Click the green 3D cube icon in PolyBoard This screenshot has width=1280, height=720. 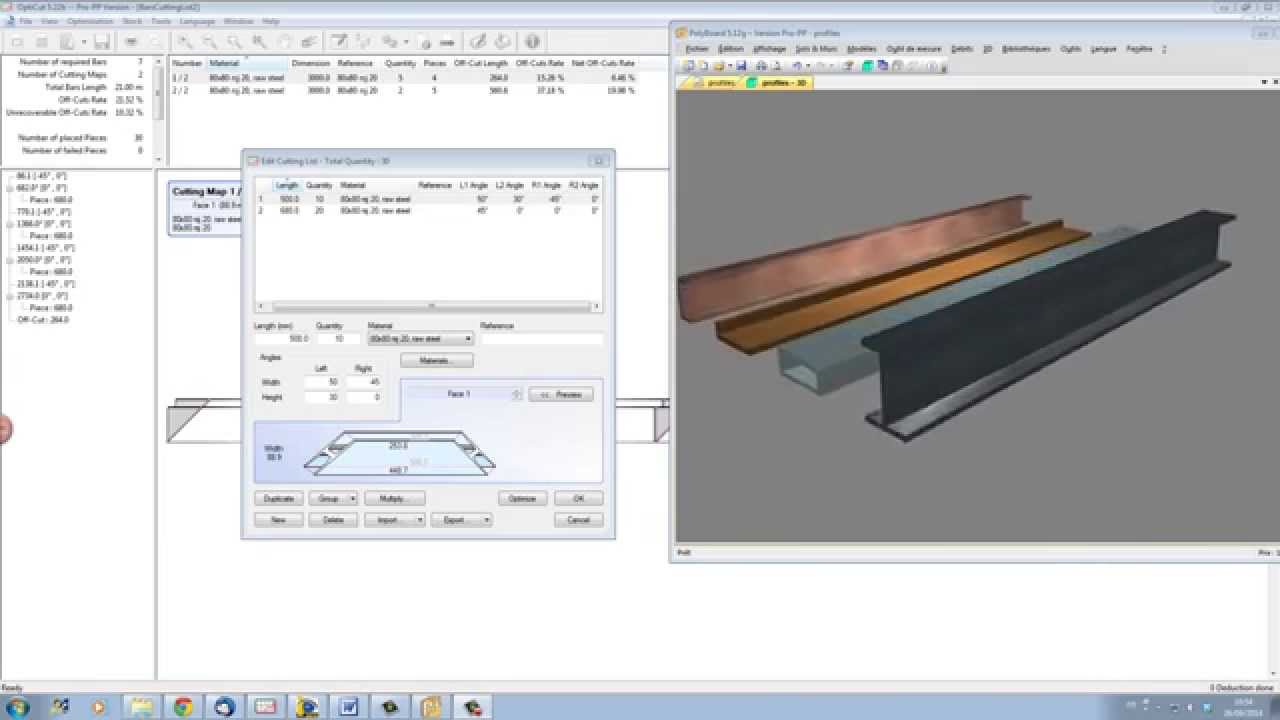click(x=869, y=66)
